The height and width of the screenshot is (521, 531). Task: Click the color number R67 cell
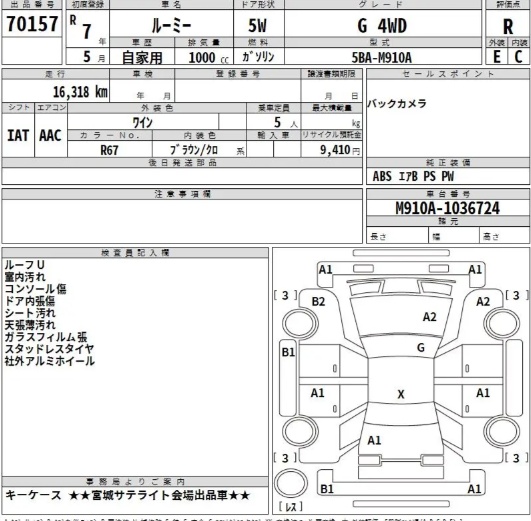110,149
